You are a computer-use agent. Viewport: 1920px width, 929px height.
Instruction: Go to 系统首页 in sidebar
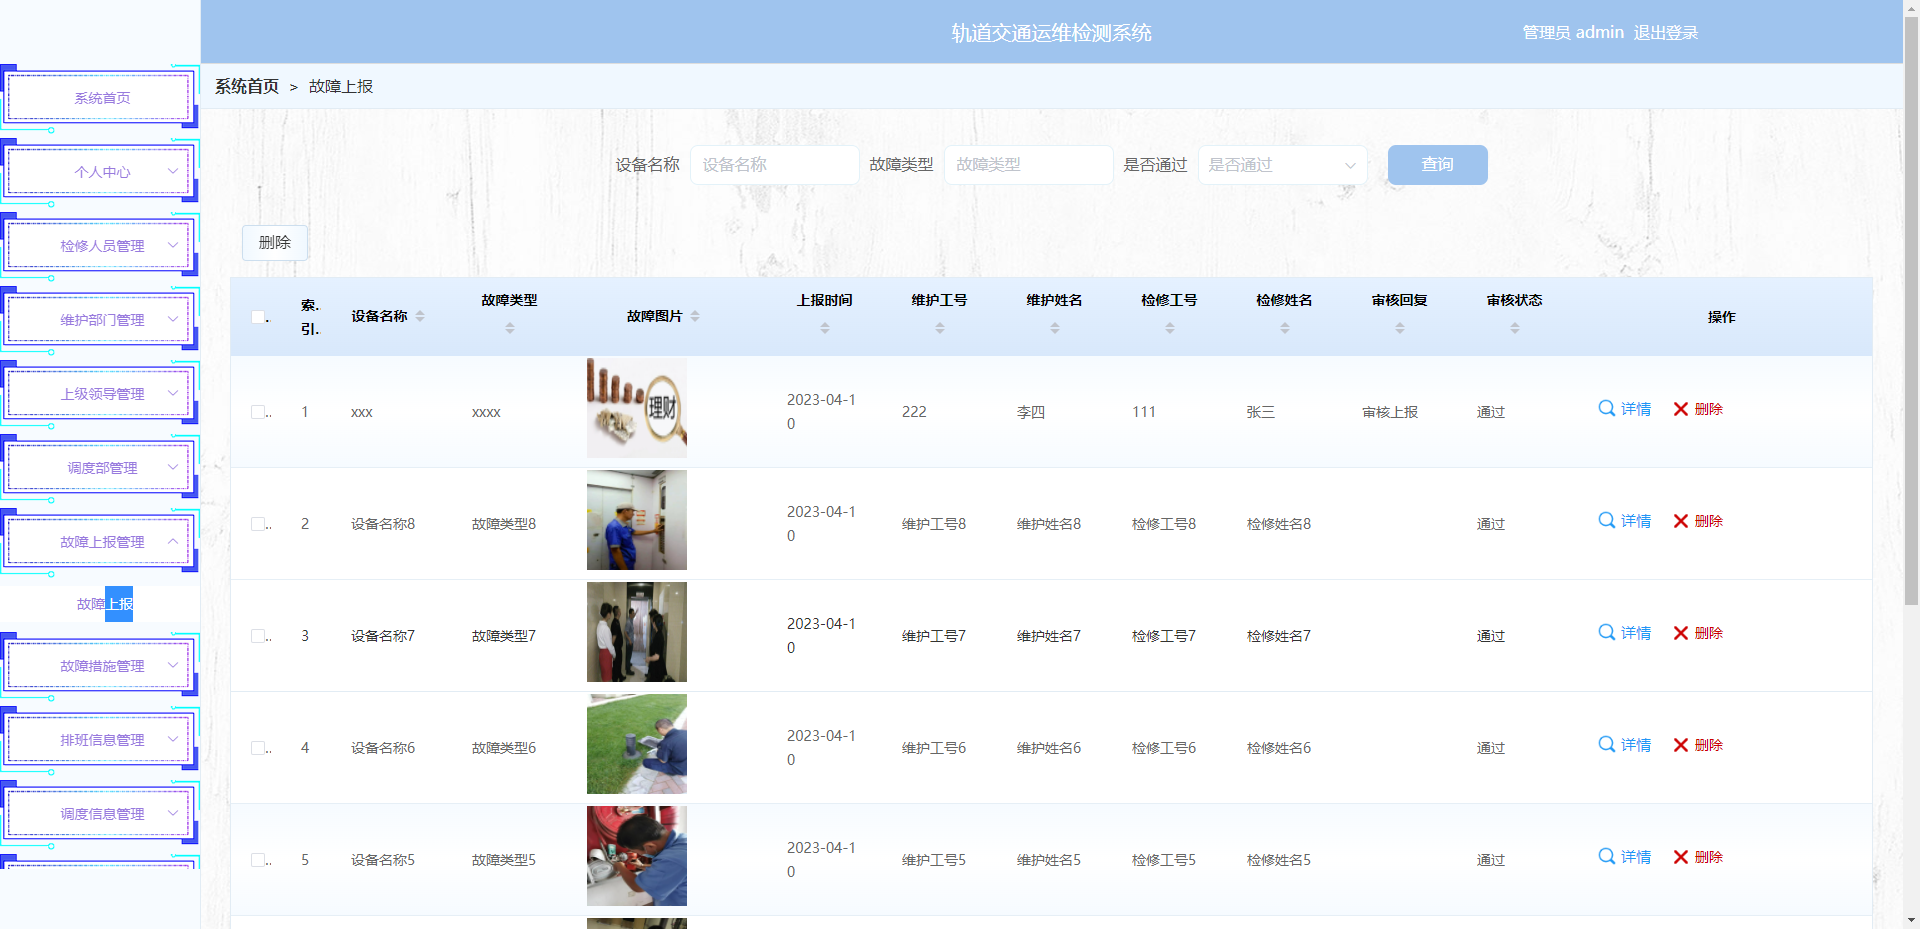(100, 98)
